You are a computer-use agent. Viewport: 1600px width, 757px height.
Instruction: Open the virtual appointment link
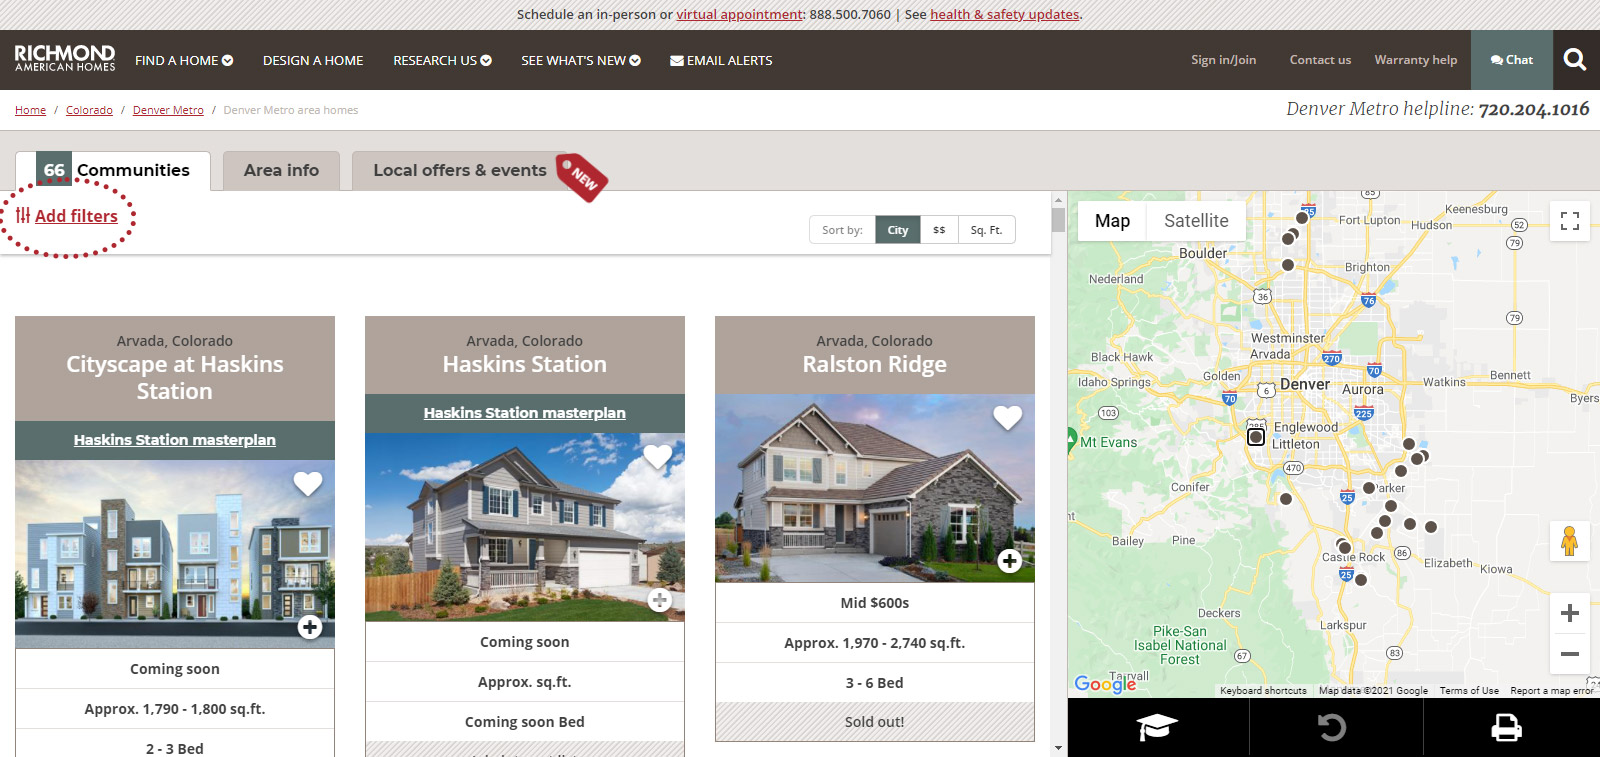click(740, 14)
